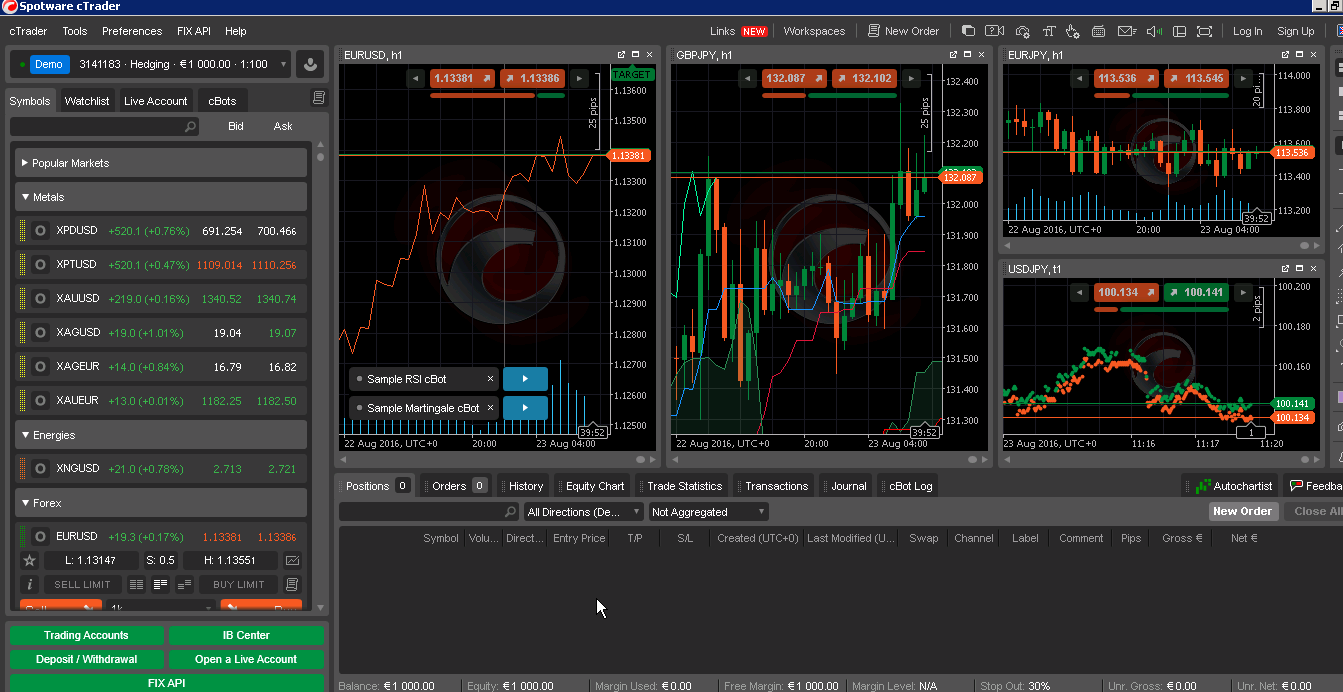
Task: Click the positions search input field
Action: tap(428, 512)
